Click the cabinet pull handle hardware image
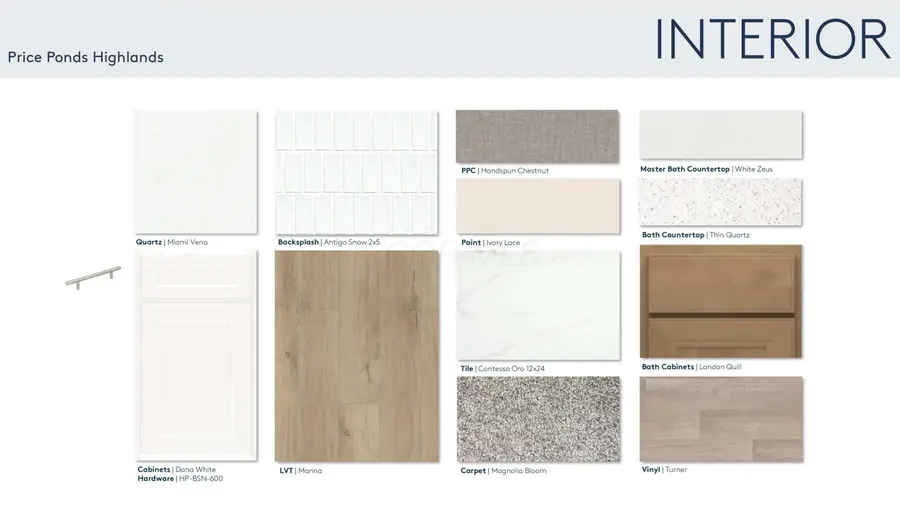Image resolution: width=900 pixels, height=506 pixels. click(93, 277)
